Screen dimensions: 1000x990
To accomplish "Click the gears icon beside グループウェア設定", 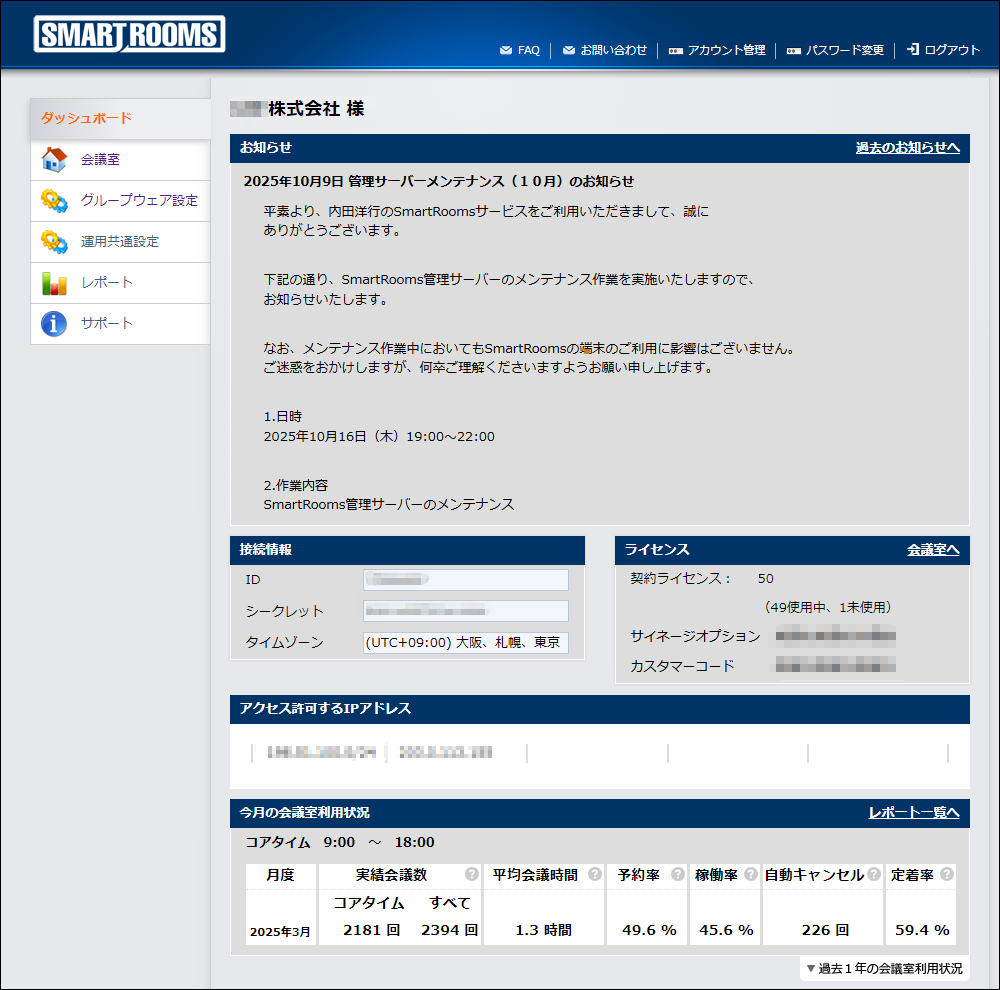I will pos(54,201).
